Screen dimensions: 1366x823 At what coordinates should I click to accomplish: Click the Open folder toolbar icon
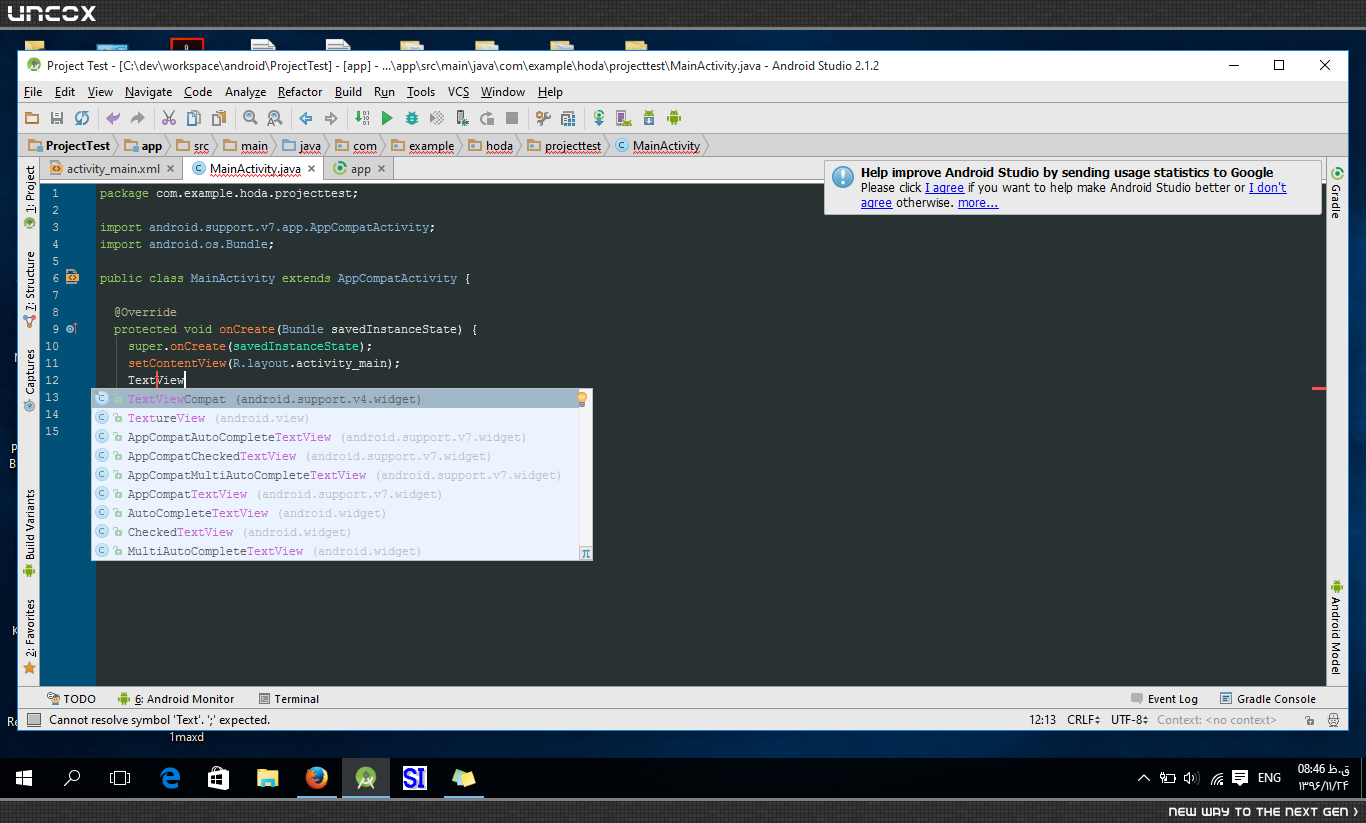tap(33, 118)
